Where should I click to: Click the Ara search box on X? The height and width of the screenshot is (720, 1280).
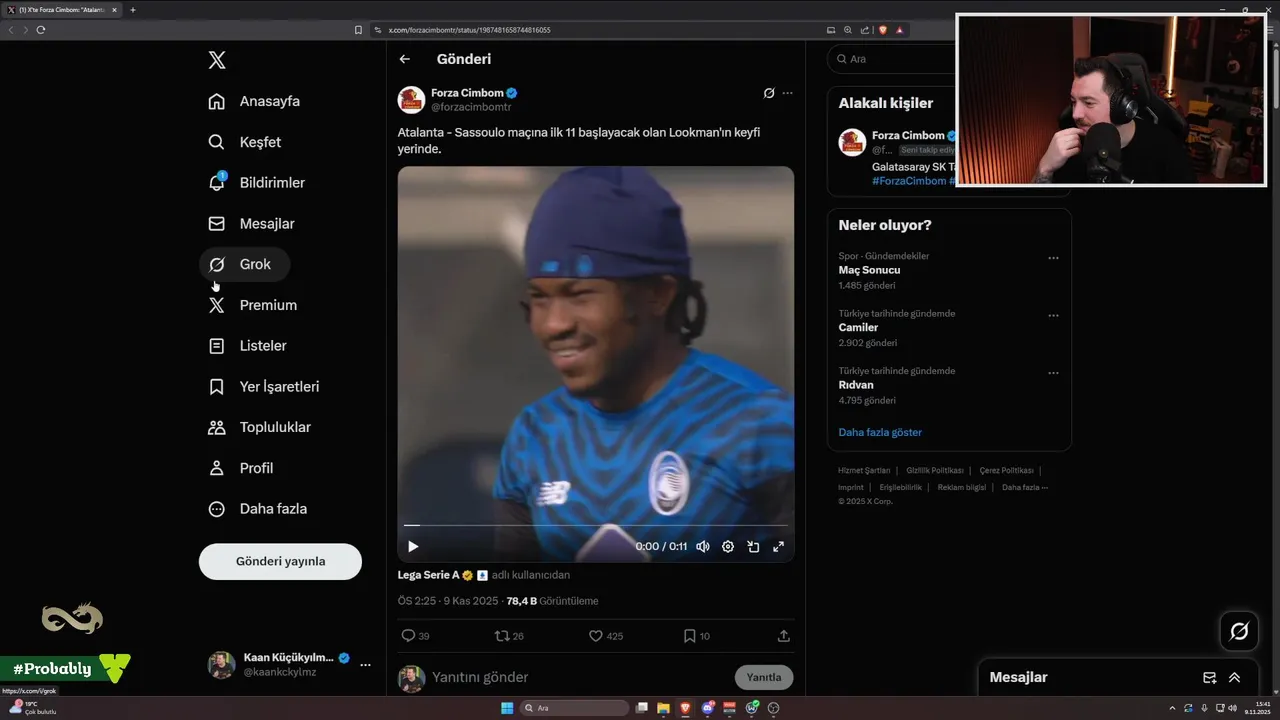point(892,59)
